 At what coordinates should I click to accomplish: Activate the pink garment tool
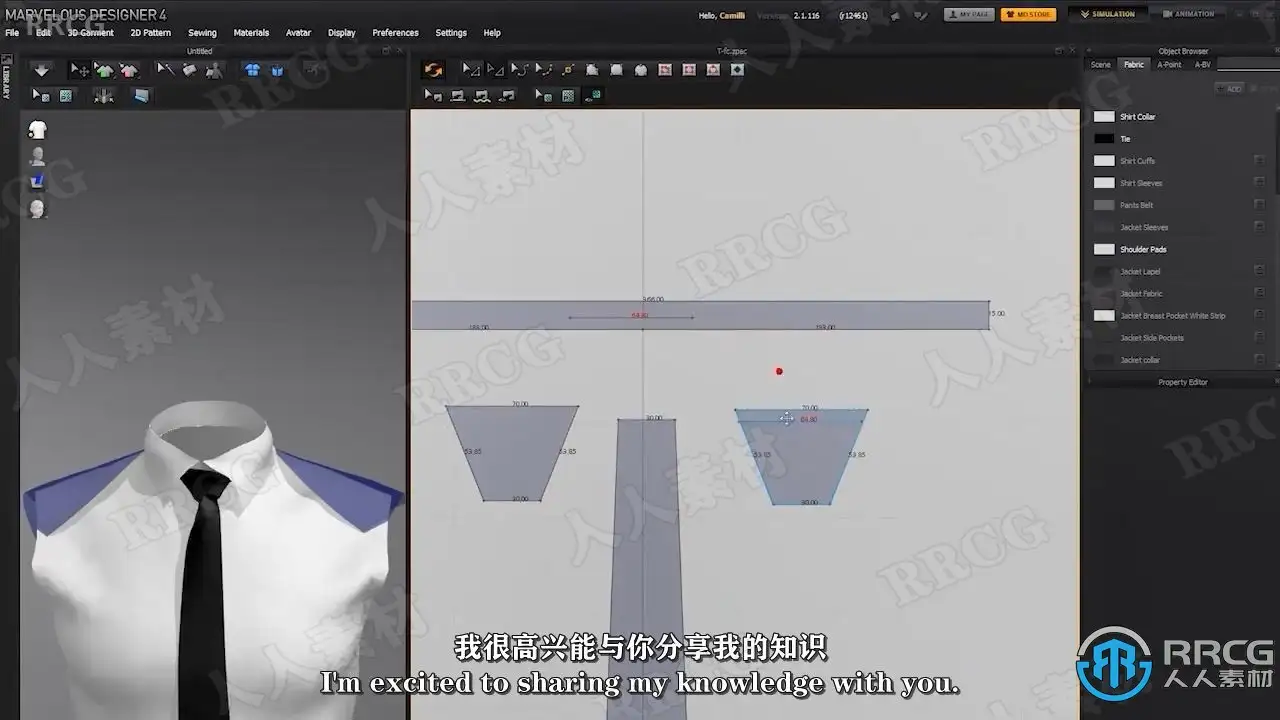tap(129, 70)
